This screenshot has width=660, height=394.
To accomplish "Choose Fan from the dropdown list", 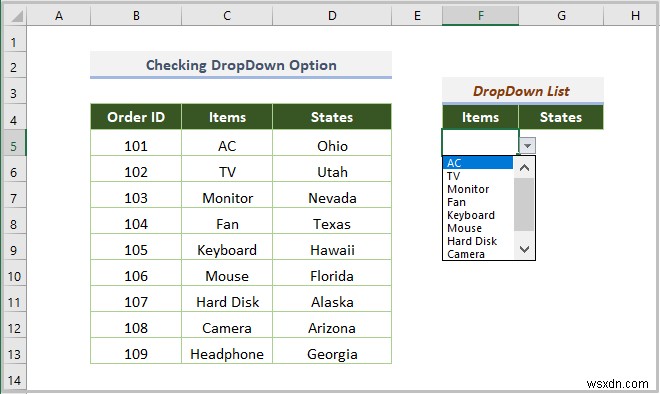I will (478, 202).
